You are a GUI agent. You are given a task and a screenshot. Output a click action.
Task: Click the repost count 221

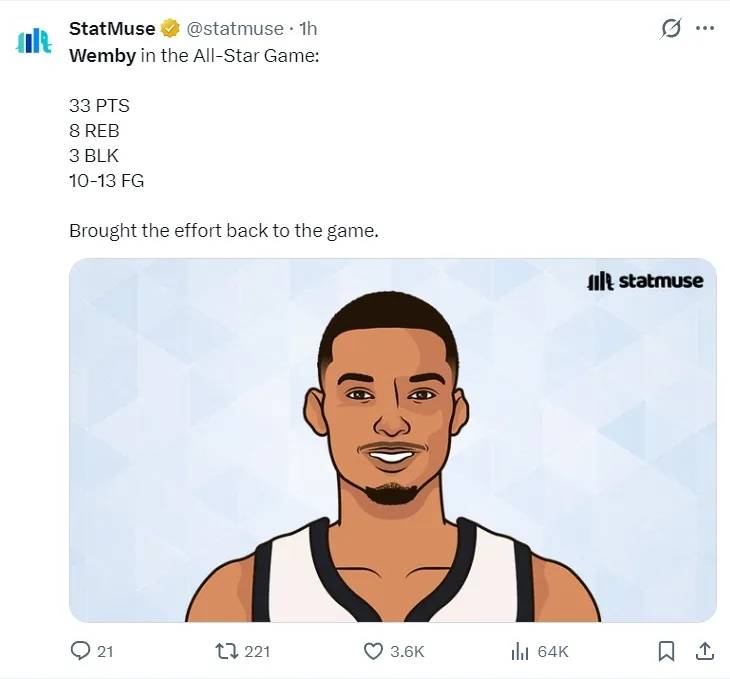[x=257, y=651]
